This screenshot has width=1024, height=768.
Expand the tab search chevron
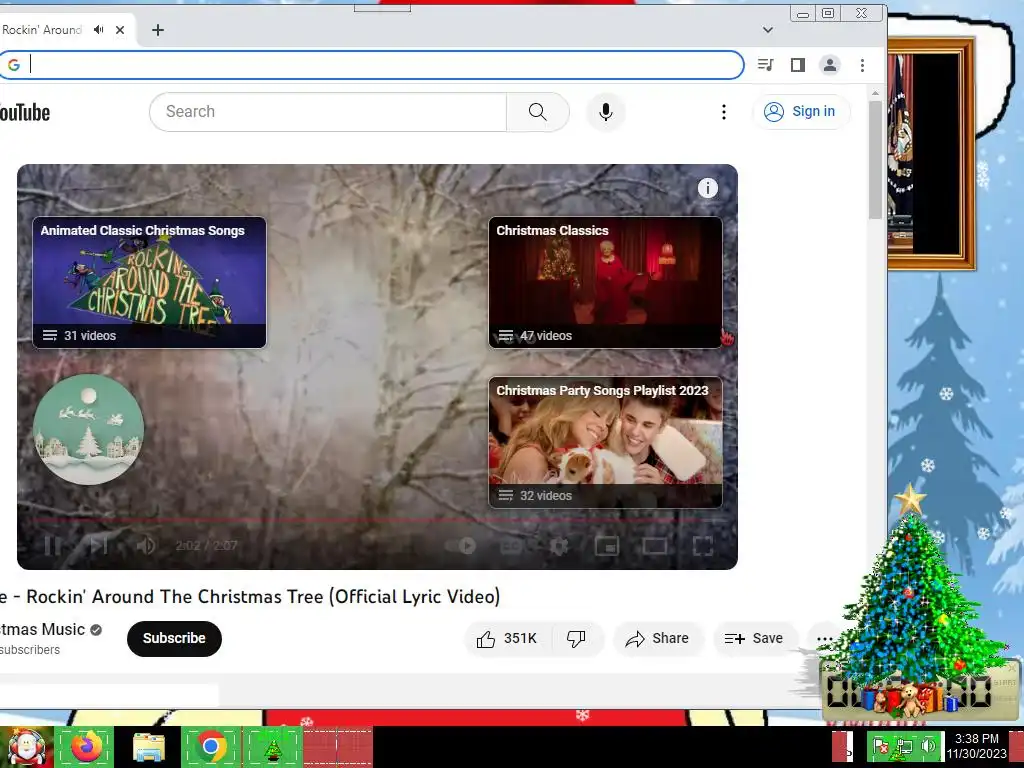[x=768, y=30]
